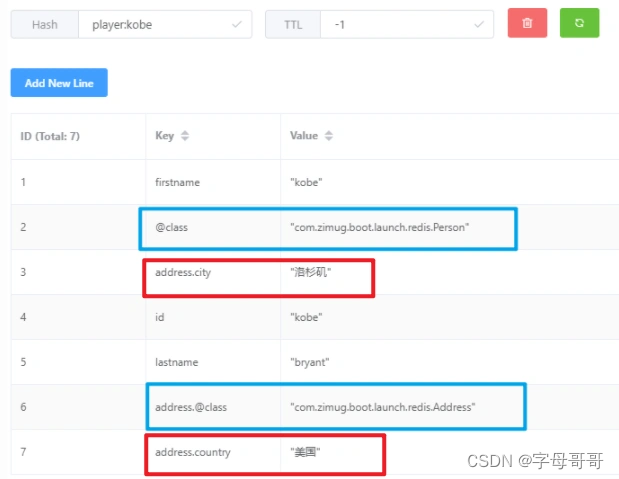Select the address.country key cell

(193, 452)
